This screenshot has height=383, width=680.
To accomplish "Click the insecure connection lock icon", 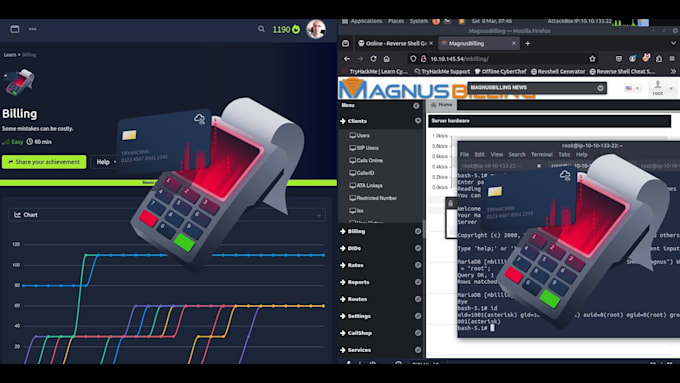I will 423,59.
